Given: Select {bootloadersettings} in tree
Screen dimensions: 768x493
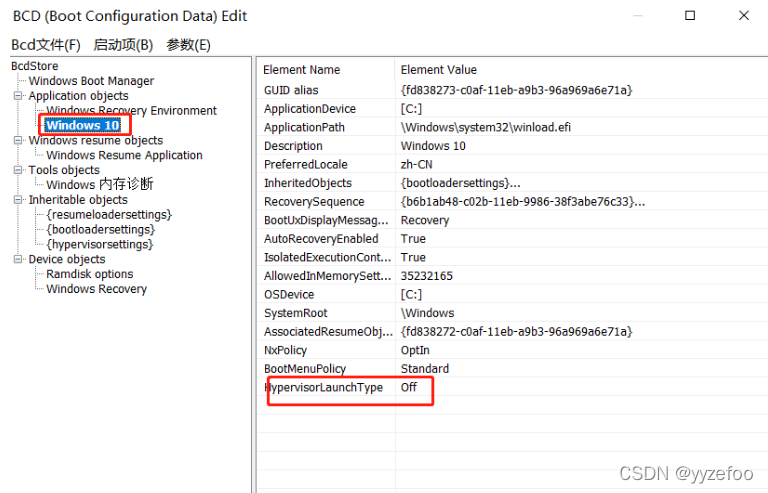Looking at the screenshot, I should tap(100, 230).
